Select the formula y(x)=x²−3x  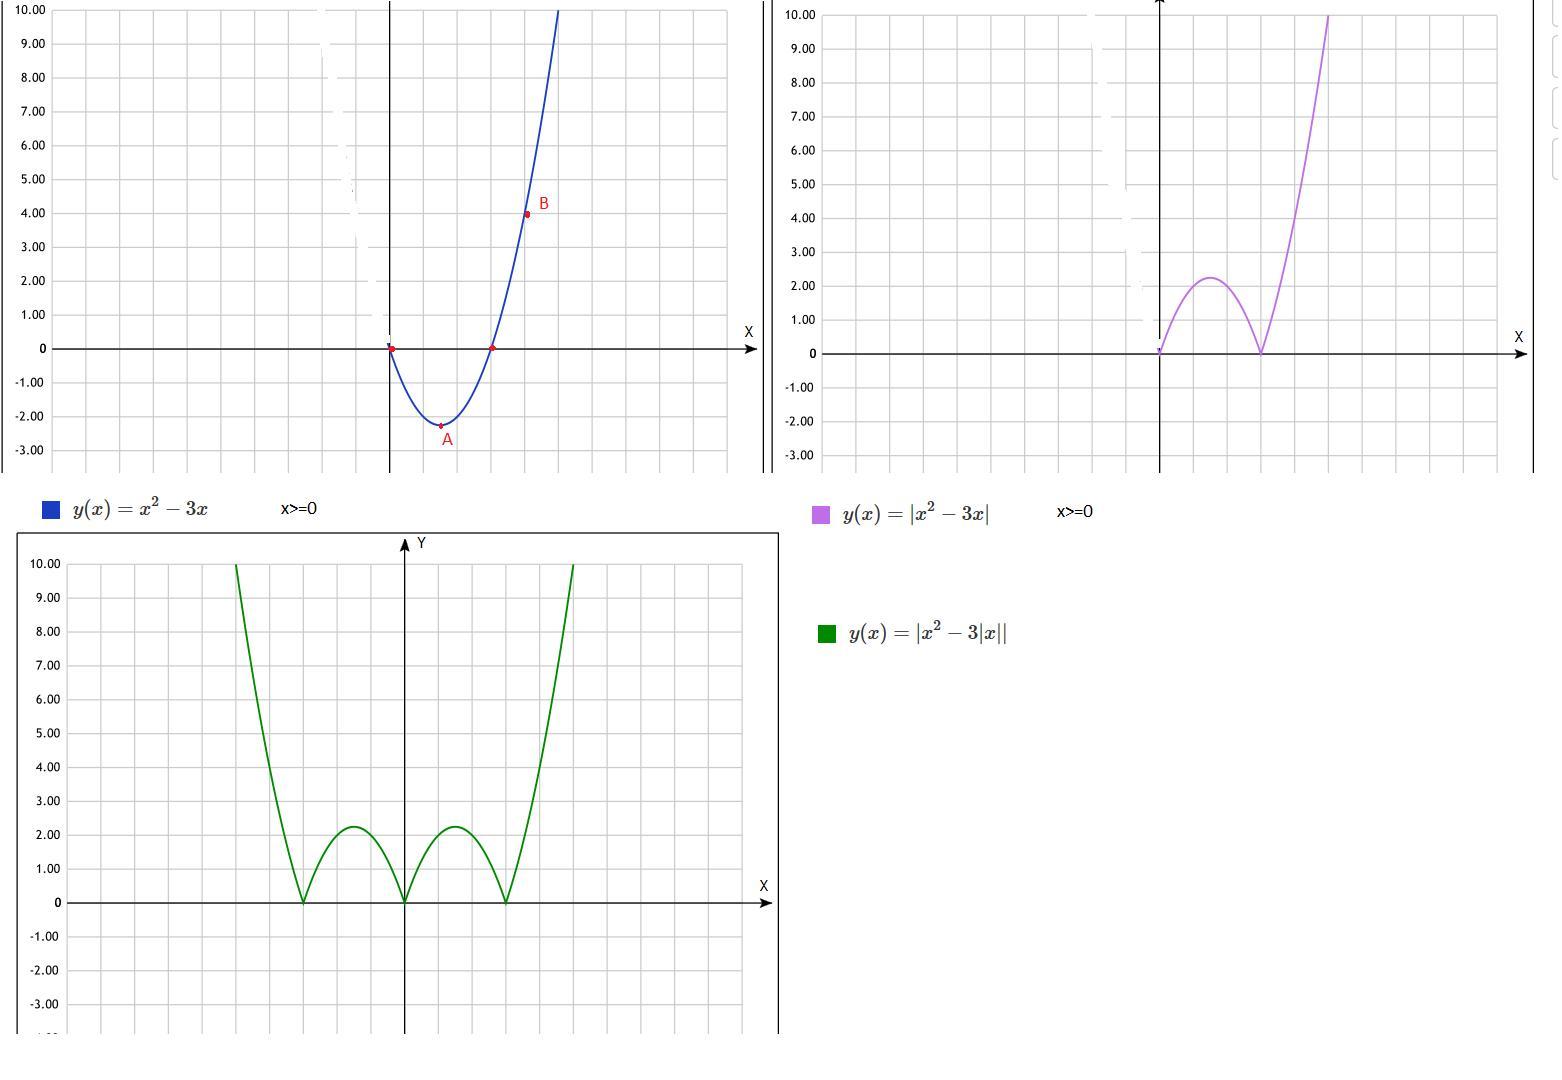point(140,509)
